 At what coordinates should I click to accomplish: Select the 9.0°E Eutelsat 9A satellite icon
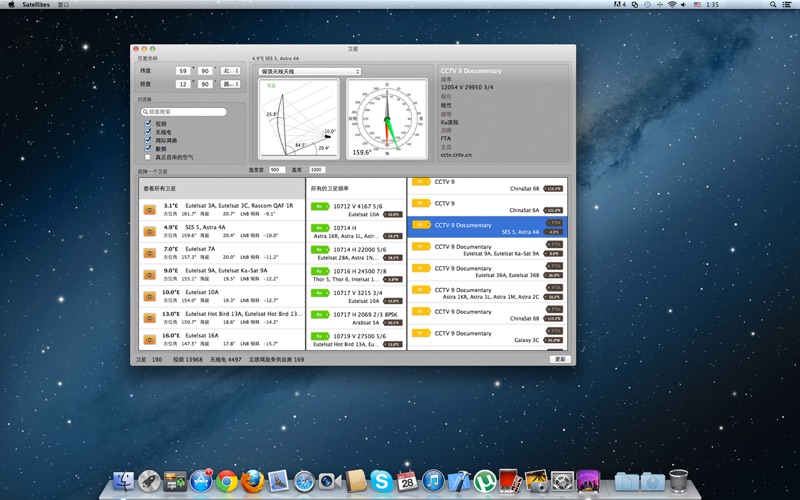click(x=149, y=275)
